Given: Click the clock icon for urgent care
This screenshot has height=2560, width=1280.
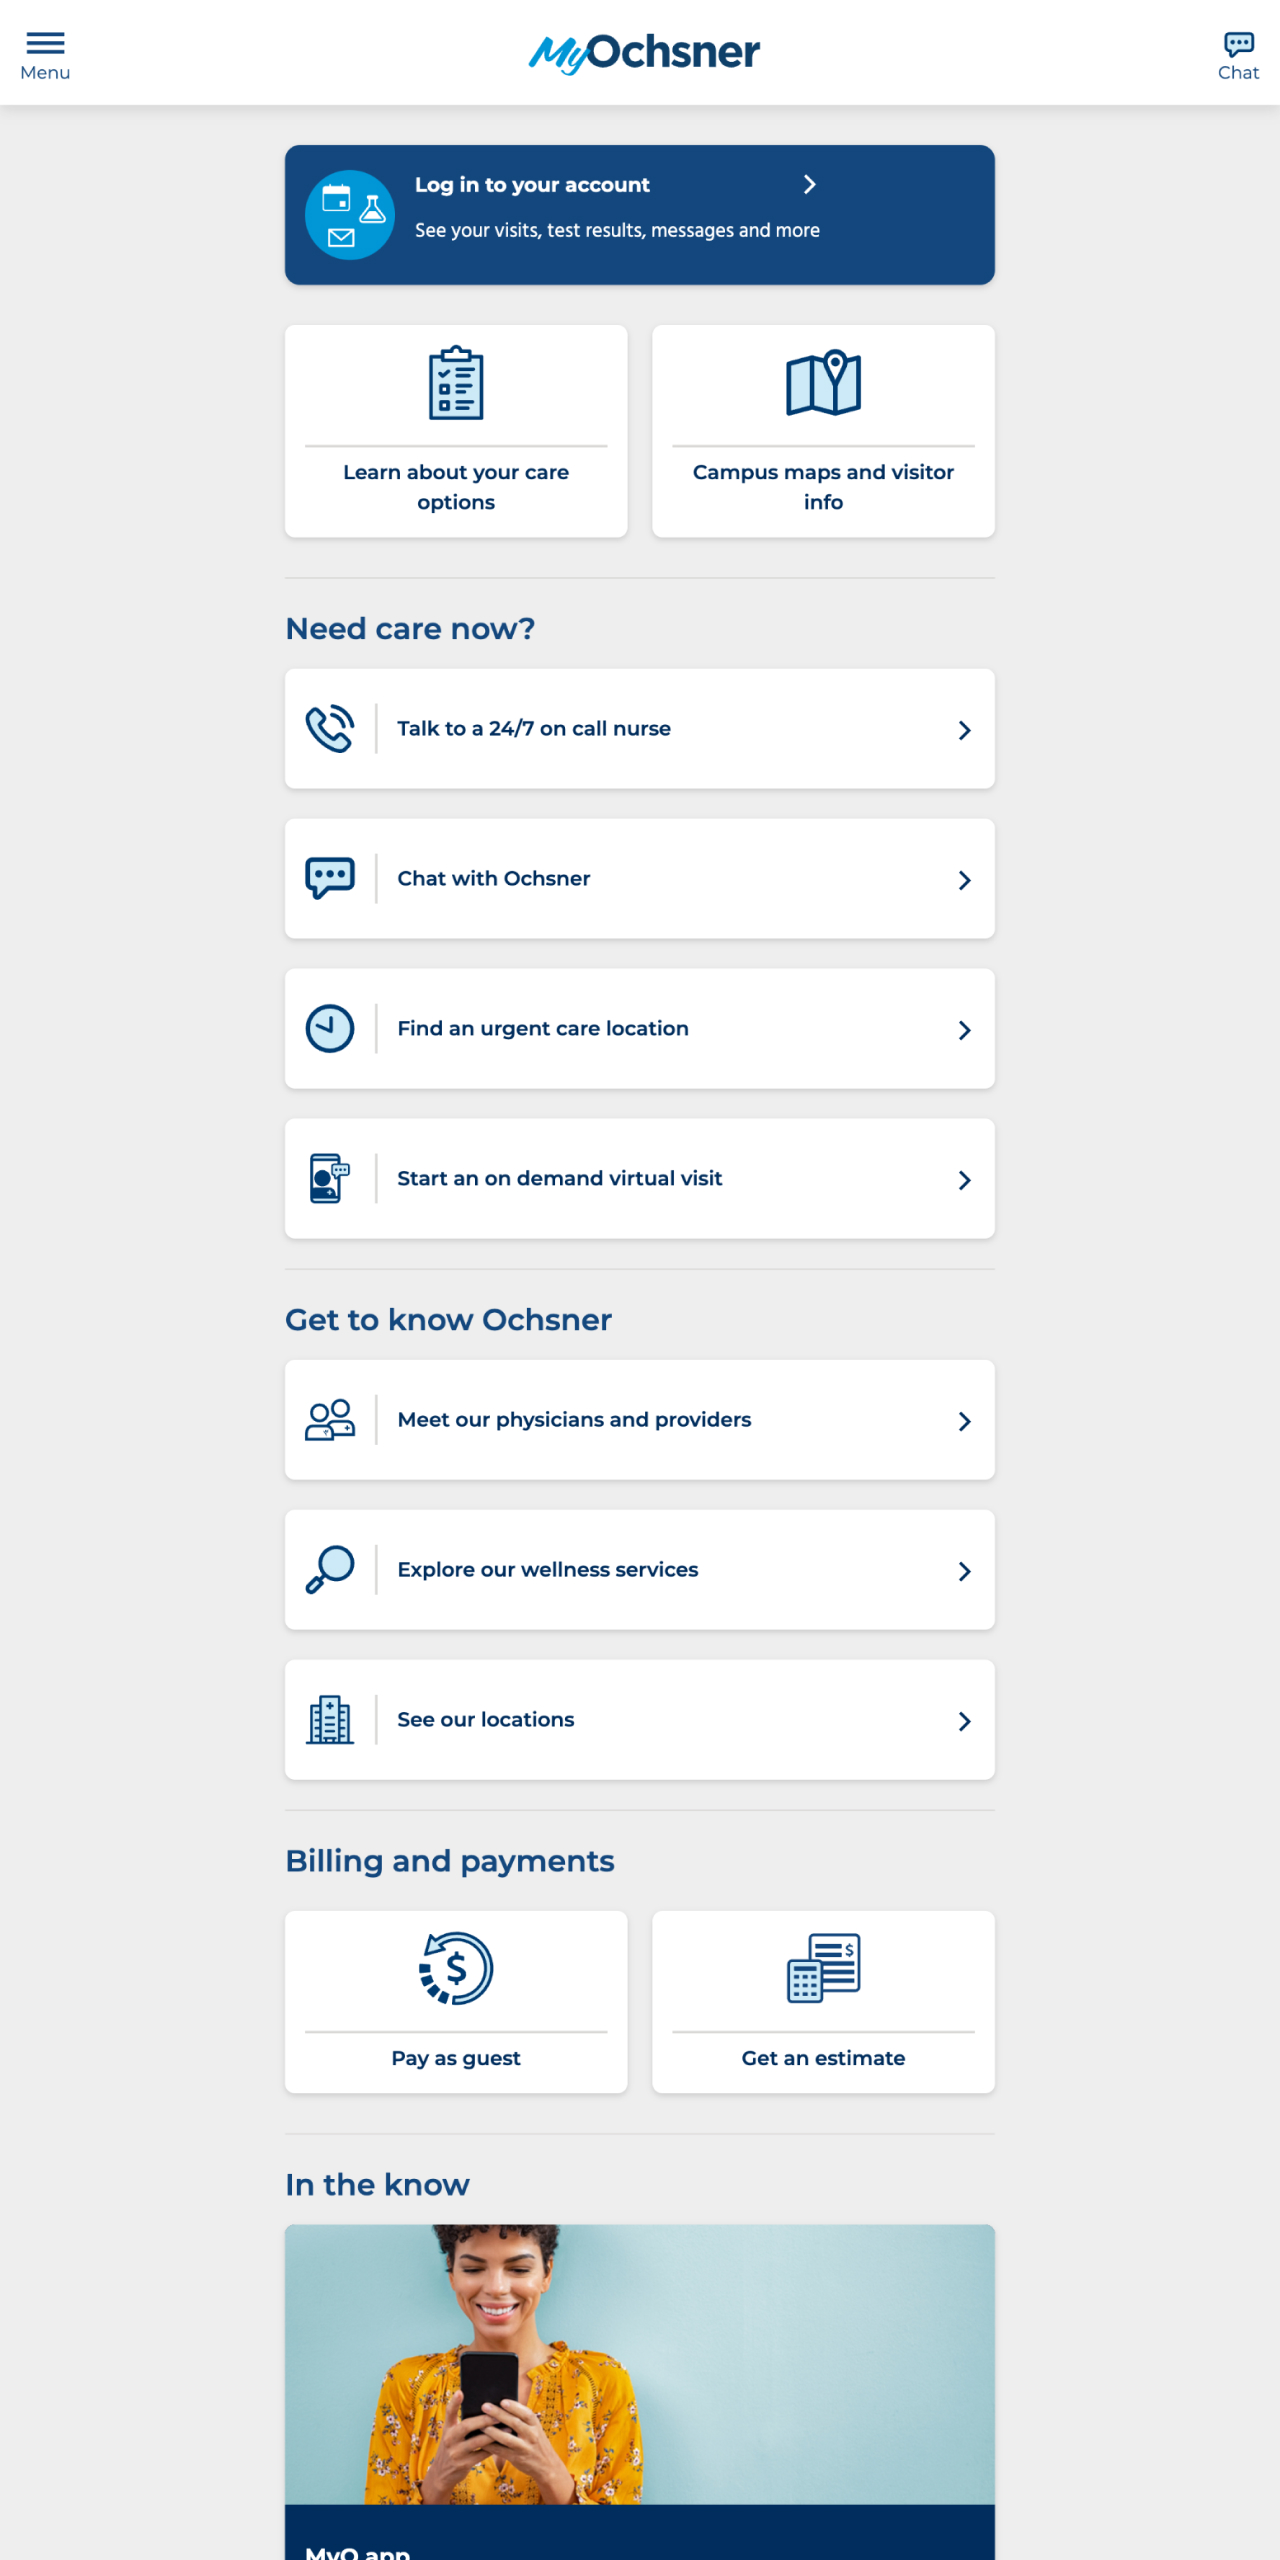Looking at the screenshot, I should coord(330,1029).
